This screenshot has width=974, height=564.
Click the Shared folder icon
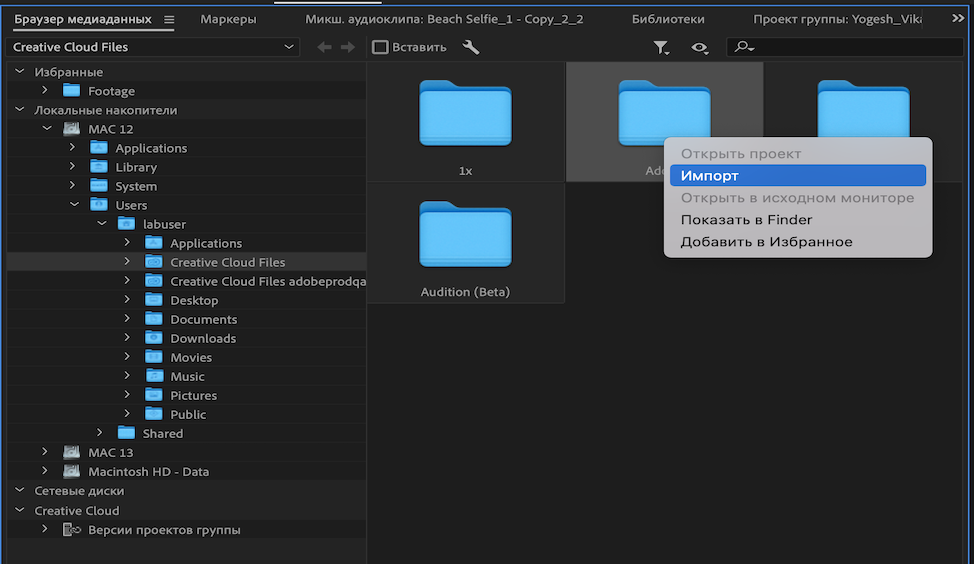pos(126,433)
